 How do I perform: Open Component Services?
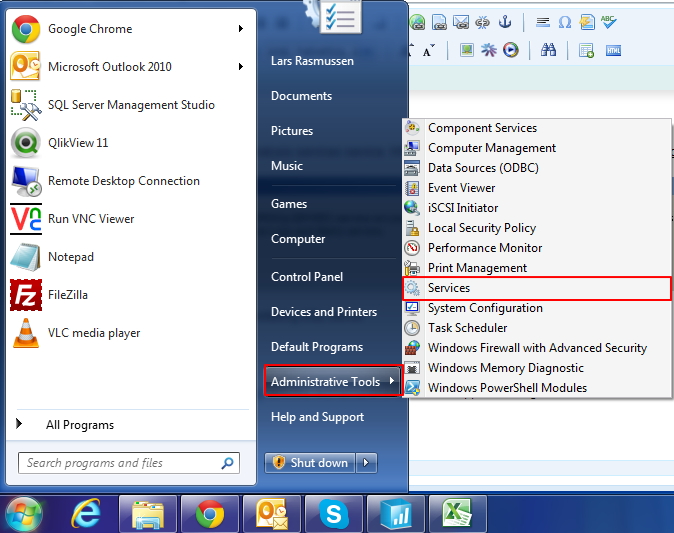coord(536,128)
